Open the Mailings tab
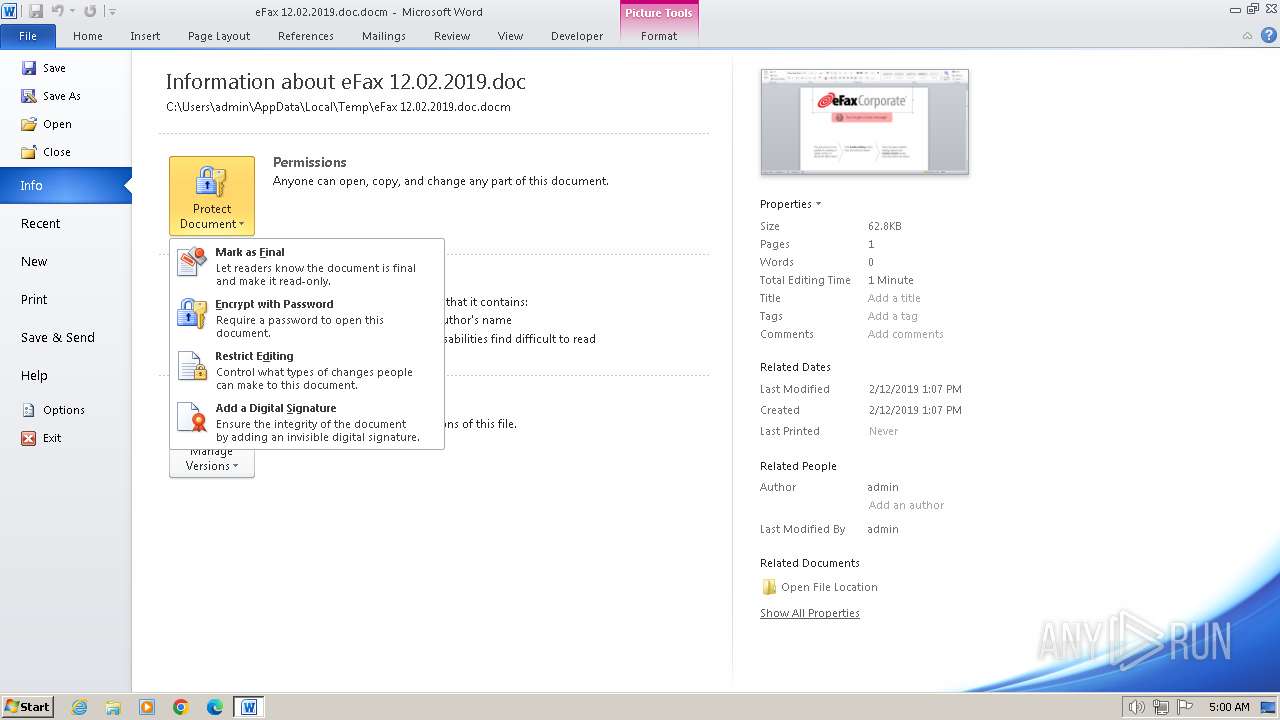Screen dimensions: 1280x720 [x=384, y=36]
